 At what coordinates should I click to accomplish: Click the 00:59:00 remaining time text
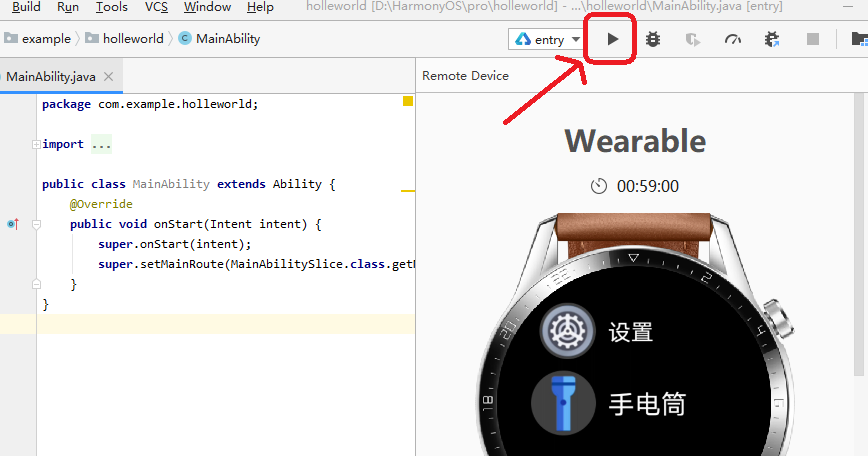pos(648,186)
